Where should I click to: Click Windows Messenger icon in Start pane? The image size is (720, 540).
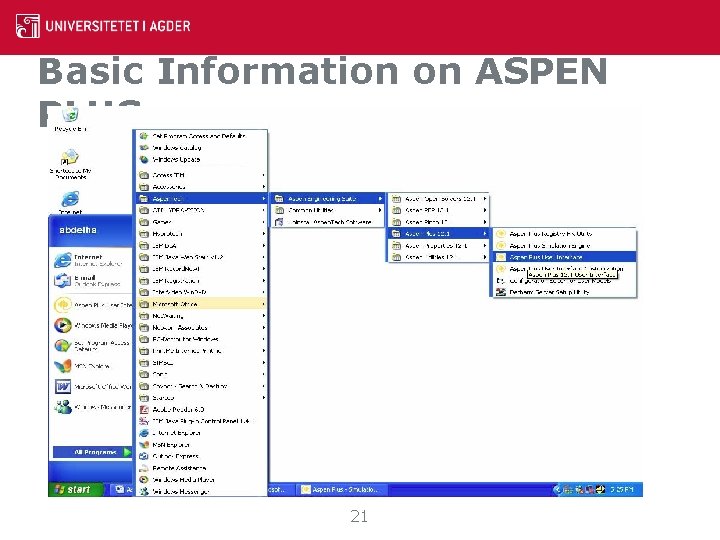pyautogui.click(x=63, y=407)
